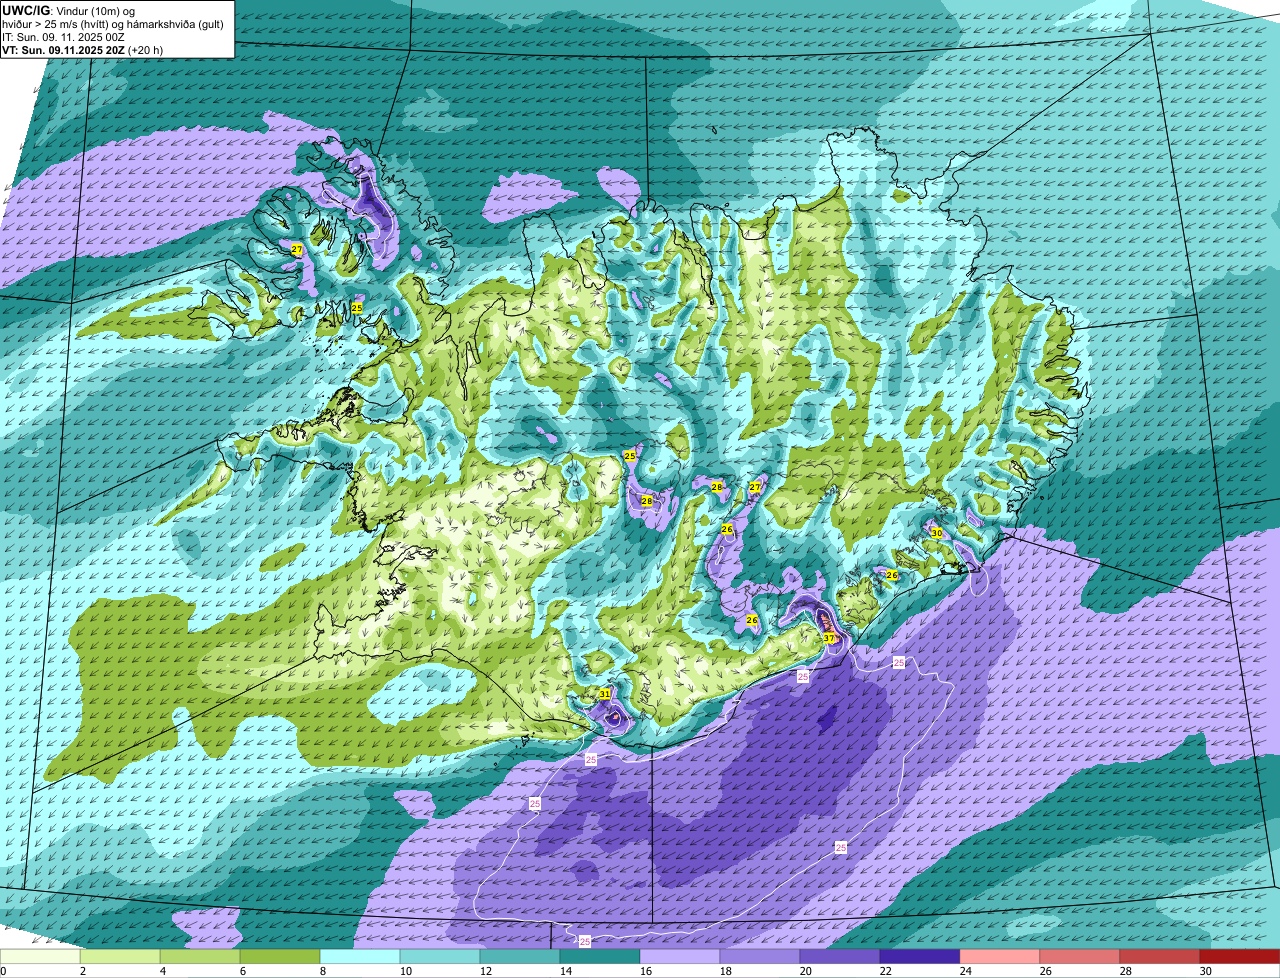Click the 'VT: Sun. 09.11.2025 20Z (+20 h)' line
1280x978 pixels.
pos(83,49)
